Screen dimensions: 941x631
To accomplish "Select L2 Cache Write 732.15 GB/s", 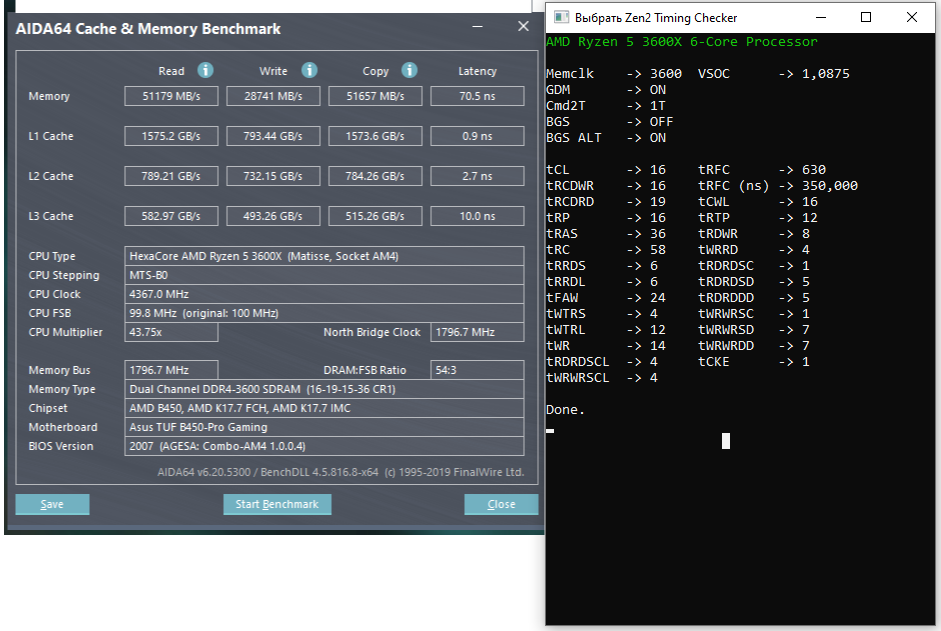I will point(273,176).
